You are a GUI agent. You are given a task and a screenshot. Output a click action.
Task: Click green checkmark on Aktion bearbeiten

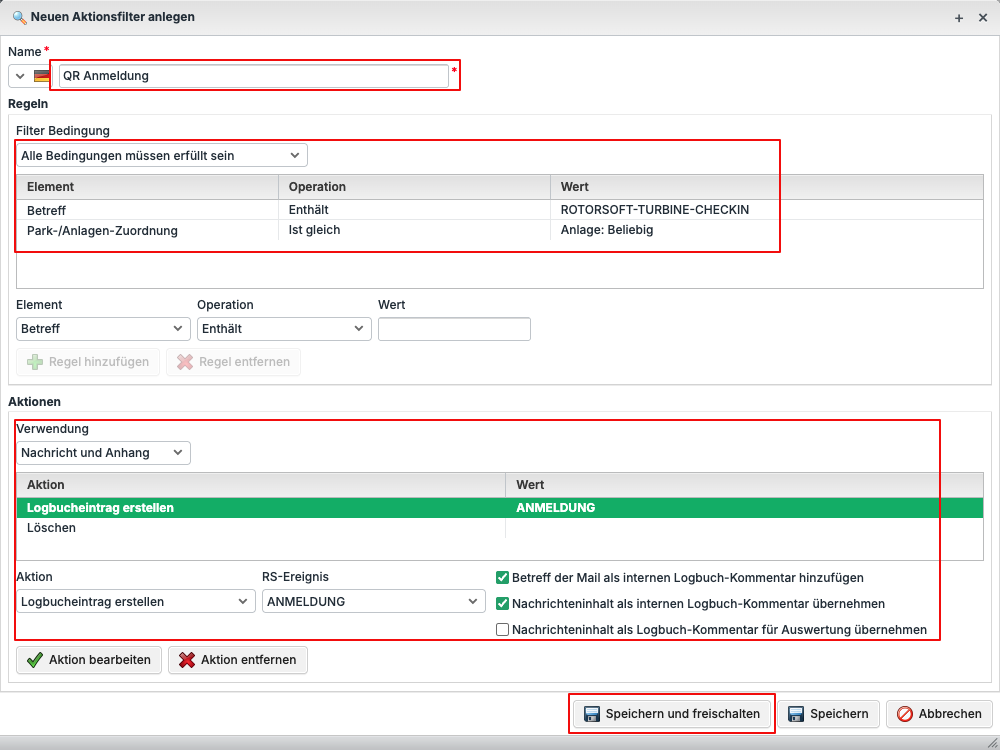coord(35,660)
